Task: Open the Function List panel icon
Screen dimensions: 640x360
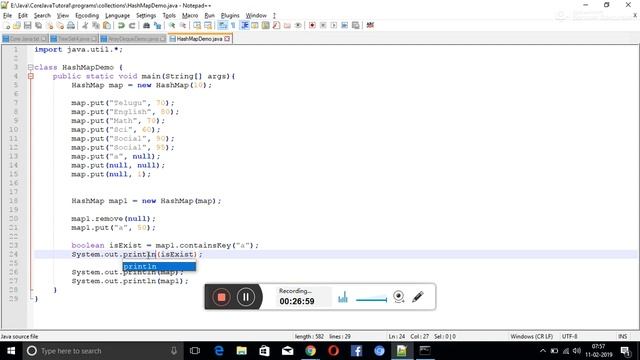Action: point(276,25)
